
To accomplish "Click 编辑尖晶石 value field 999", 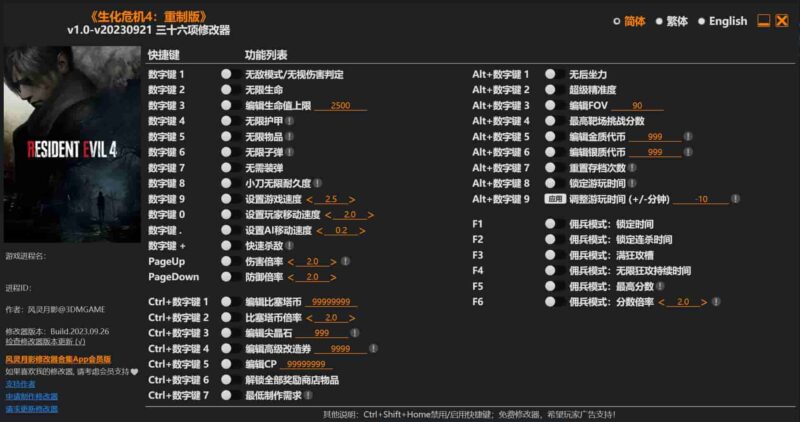I will coord(322,333).
